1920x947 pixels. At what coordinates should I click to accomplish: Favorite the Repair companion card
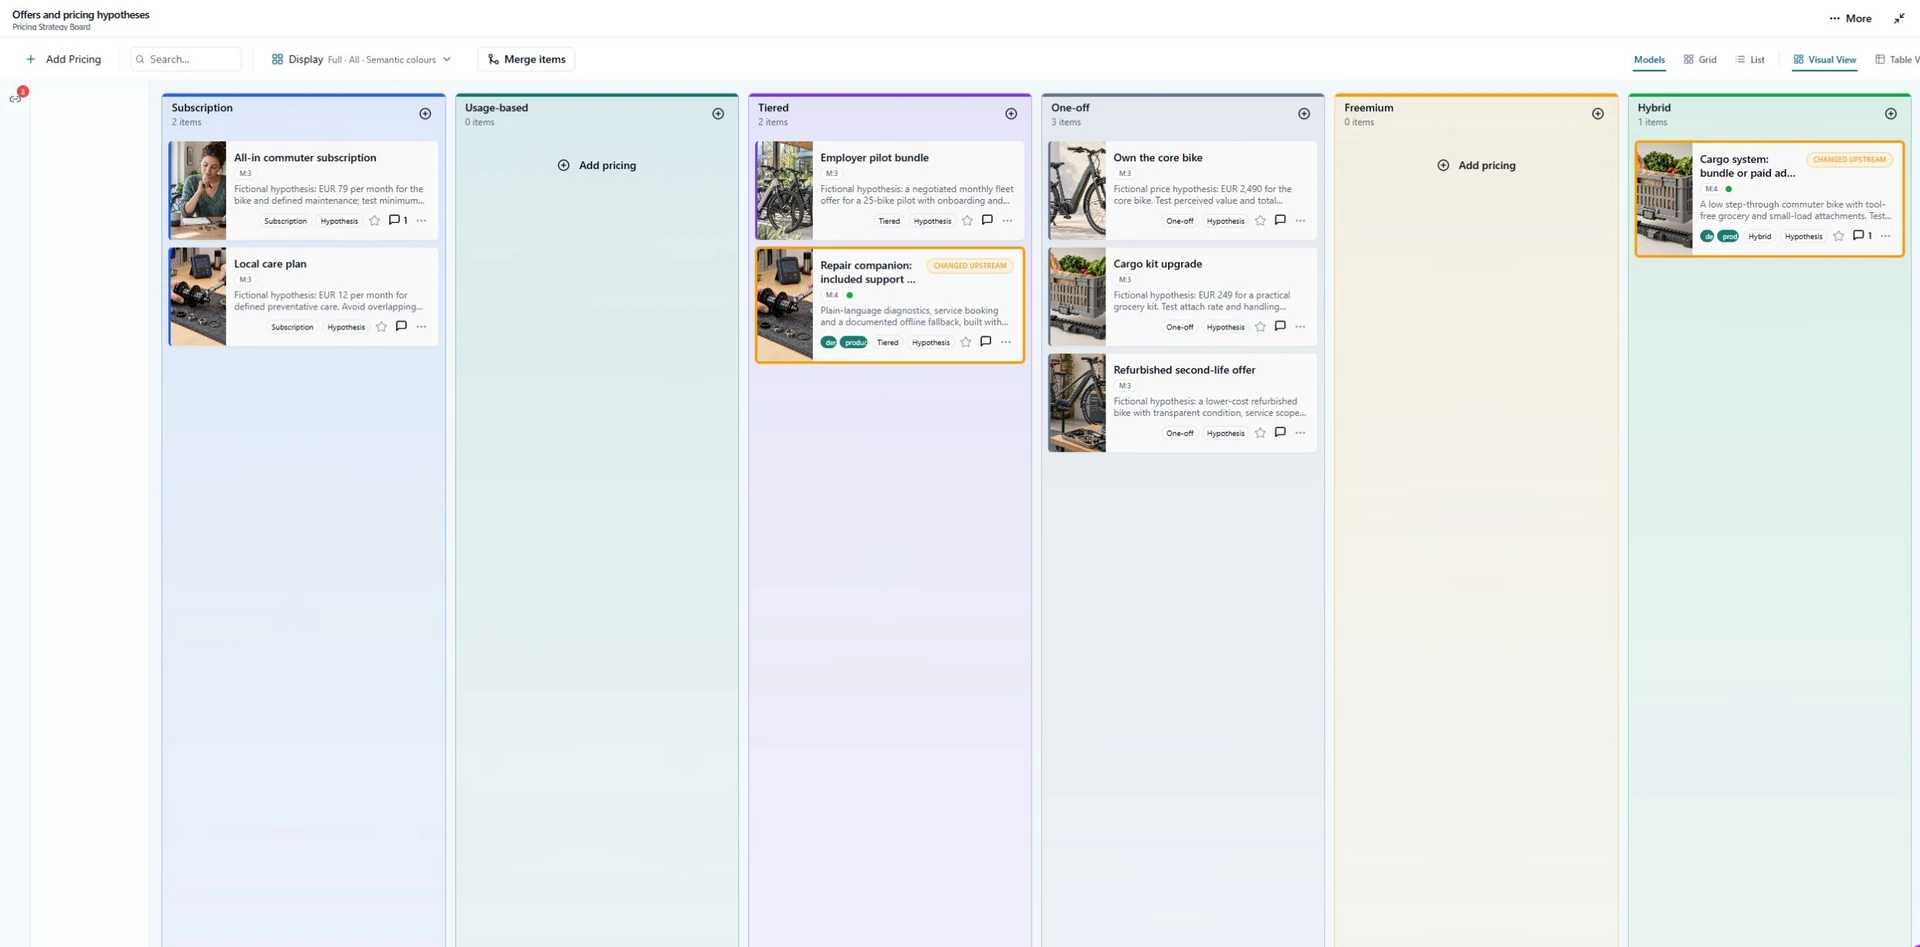(x=965, y=342)
